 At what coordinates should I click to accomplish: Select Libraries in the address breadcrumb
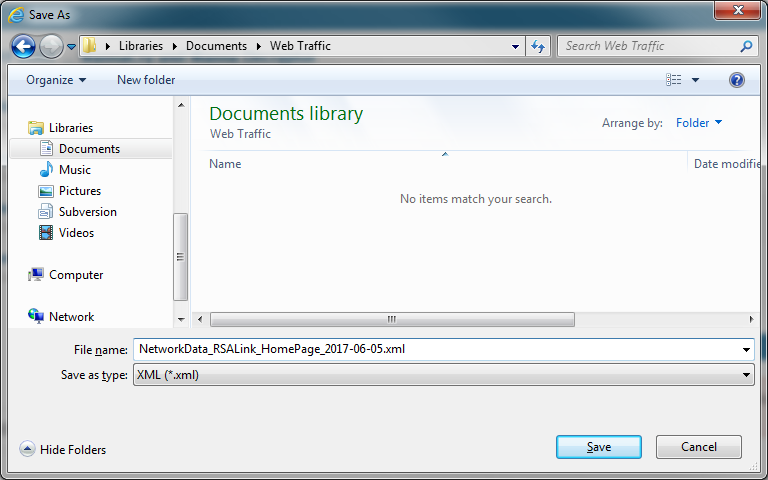pyautogui.click(x=141, y=46)
